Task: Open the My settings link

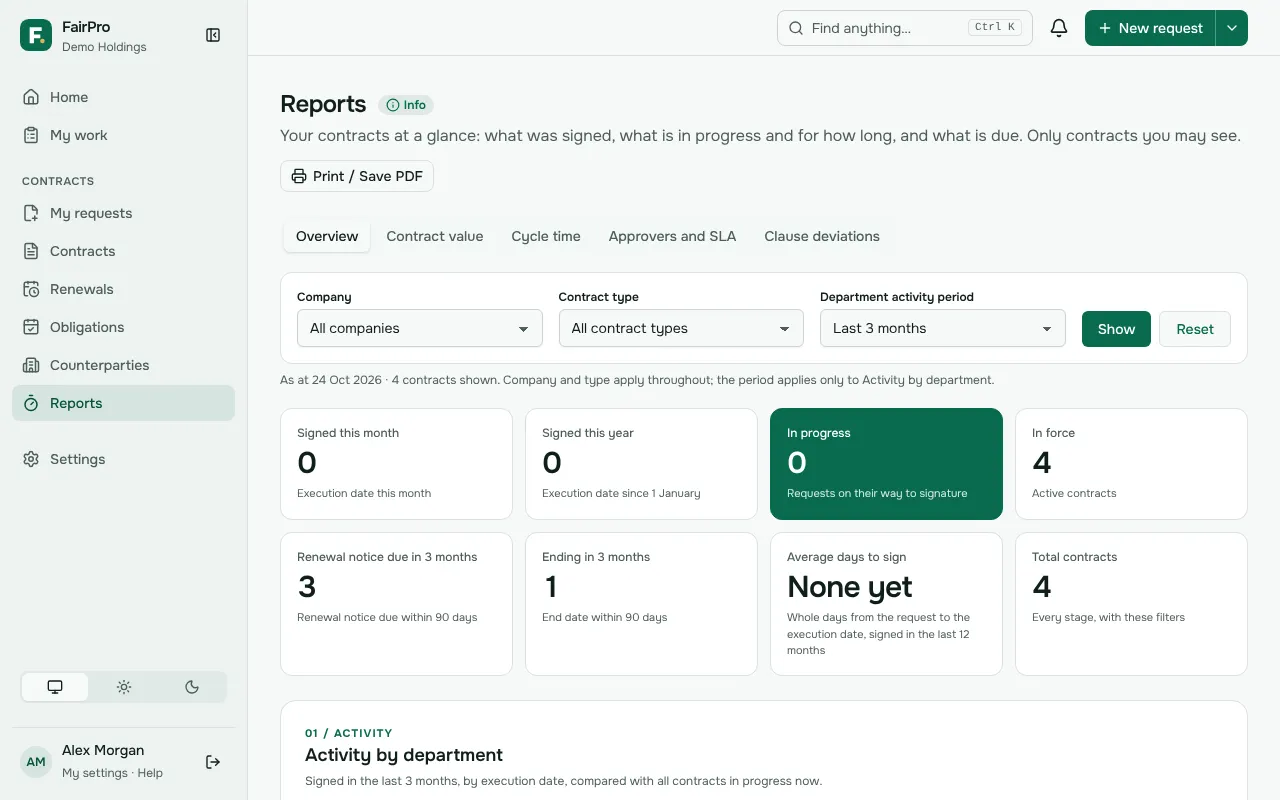Action: coord(95,773)
